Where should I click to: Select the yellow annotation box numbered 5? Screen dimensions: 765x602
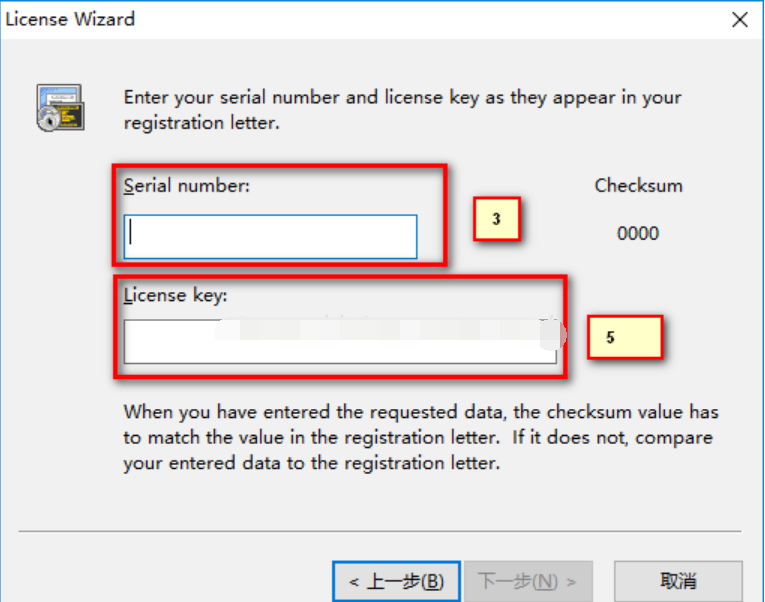624,338
